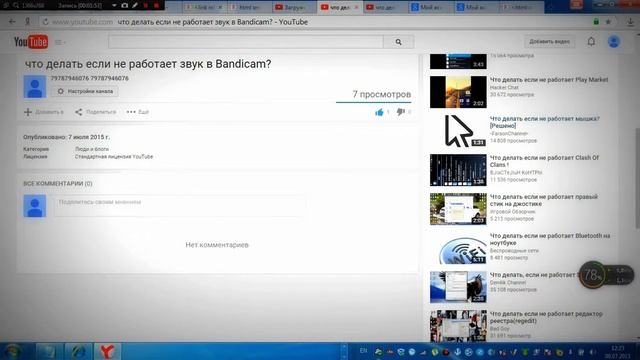Click the Bandicam camera screenshot icon
Screen dimensions: 640x360
click(124, 5)
